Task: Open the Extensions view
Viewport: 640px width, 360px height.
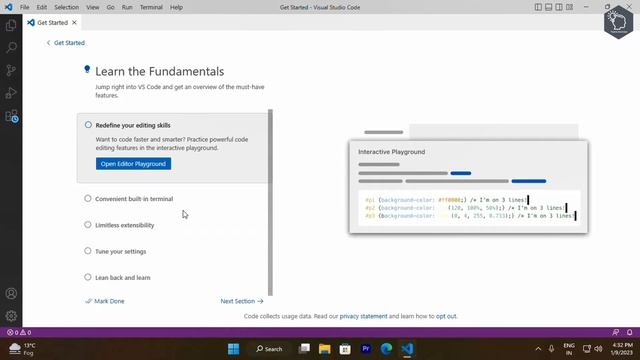Action: click(11, 116)
